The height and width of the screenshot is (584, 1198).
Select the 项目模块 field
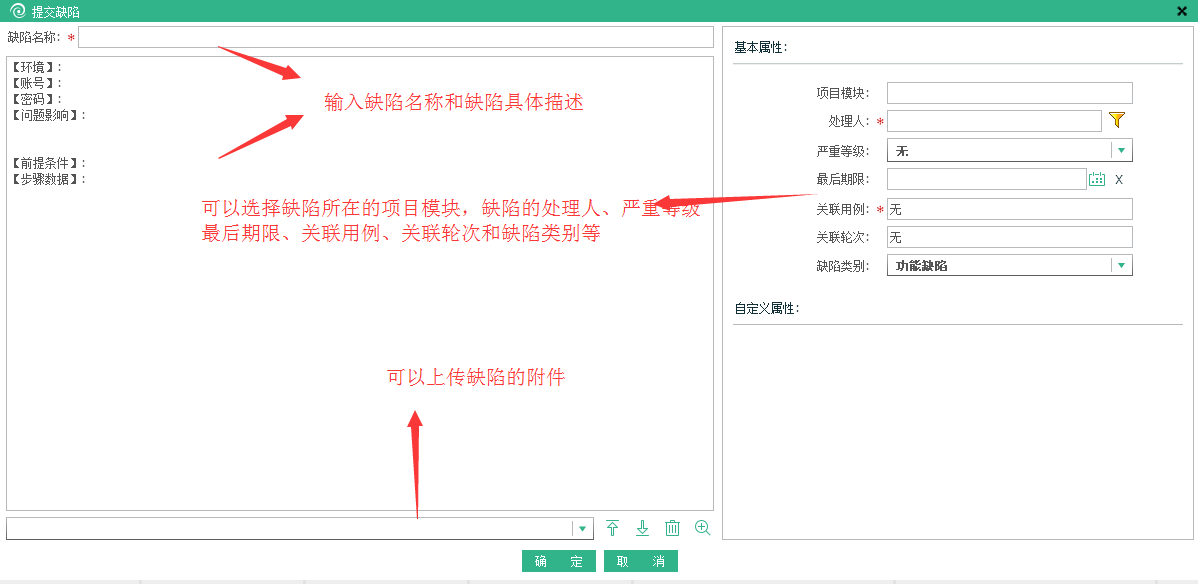pos(1009,93)
